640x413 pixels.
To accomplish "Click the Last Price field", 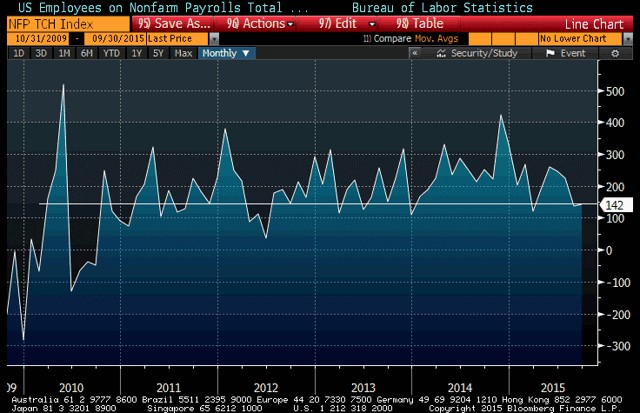I will 177,39.
